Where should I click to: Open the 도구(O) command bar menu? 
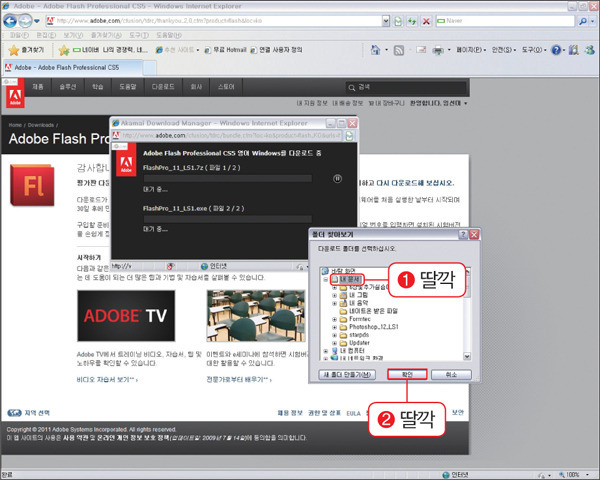click(x=534, y=50)
